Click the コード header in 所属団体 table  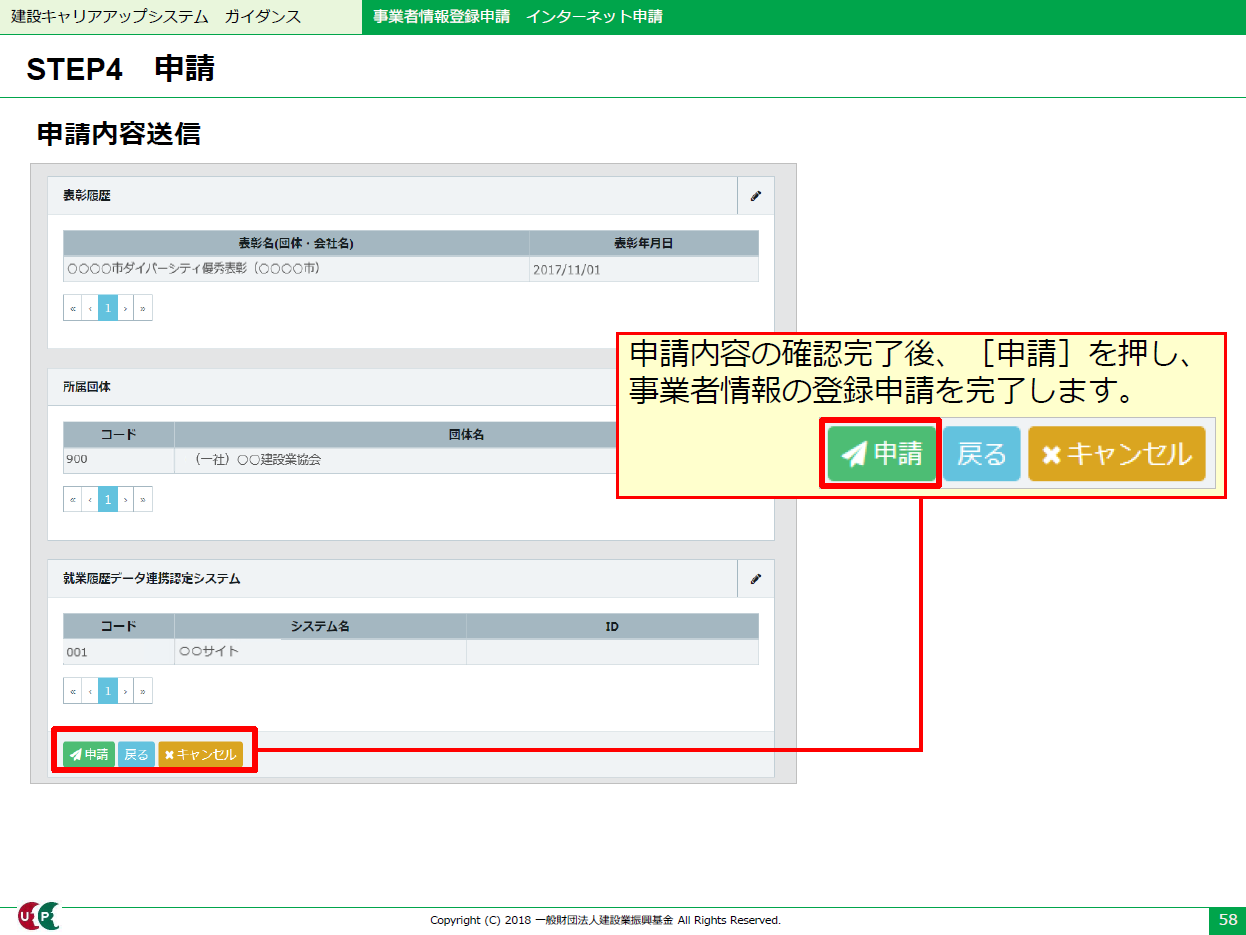coord(119,435)
